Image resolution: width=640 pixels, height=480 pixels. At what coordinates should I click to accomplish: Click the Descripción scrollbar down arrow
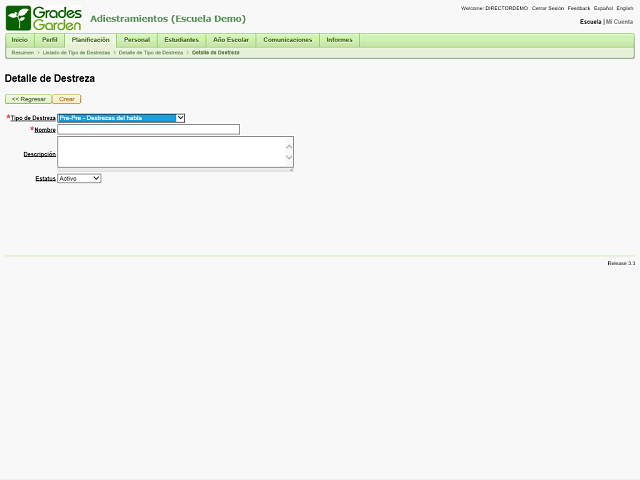[x=289, y=157]
